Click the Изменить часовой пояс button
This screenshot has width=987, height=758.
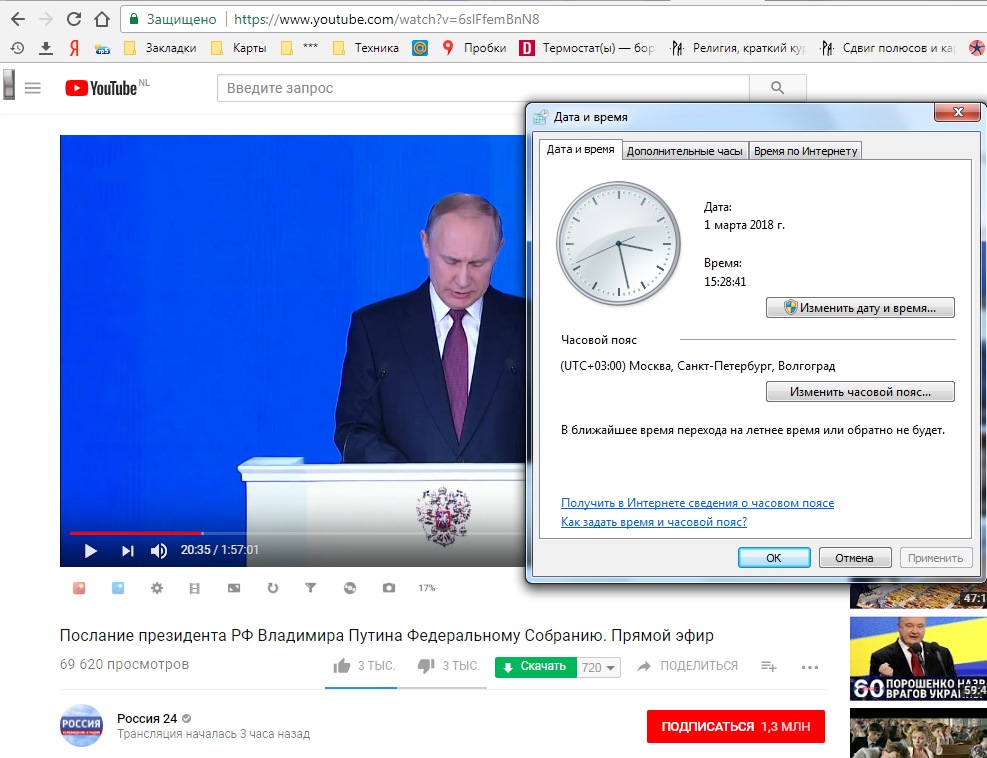[x=860, y=392]
